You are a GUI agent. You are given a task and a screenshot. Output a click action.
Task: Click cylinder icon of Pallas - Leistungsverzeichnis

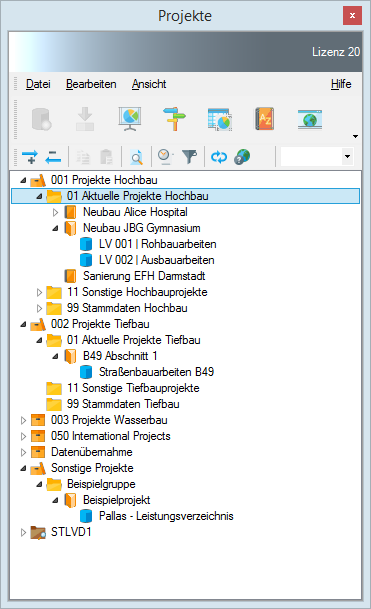86,516
